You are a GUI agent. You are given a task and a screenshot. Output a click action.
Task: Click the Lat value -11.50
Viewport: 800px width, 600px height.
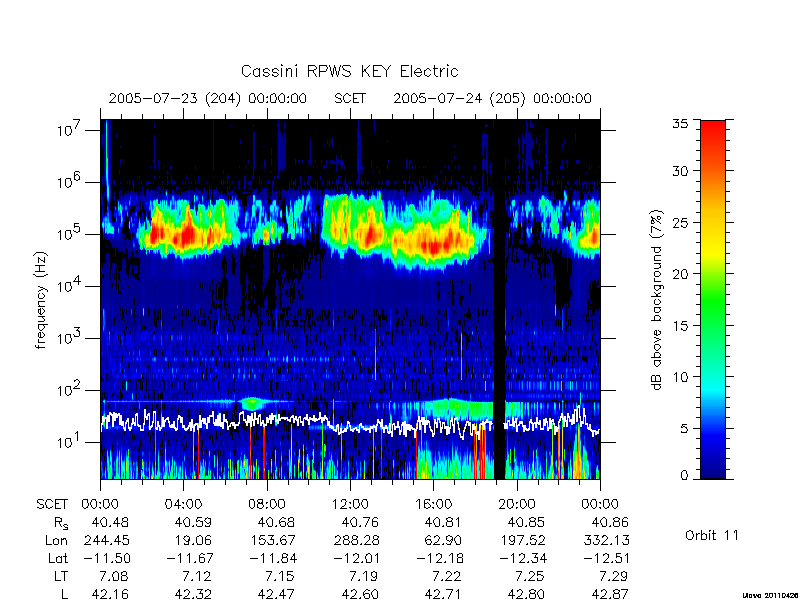(107, 558)
